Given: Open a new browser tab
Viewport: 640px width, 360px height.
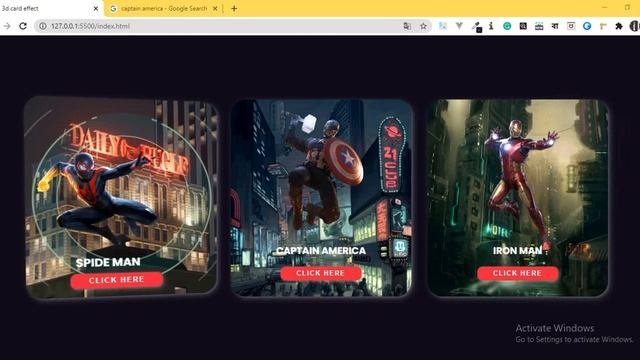Looking at the screenshot, I should tap(234, 9).
